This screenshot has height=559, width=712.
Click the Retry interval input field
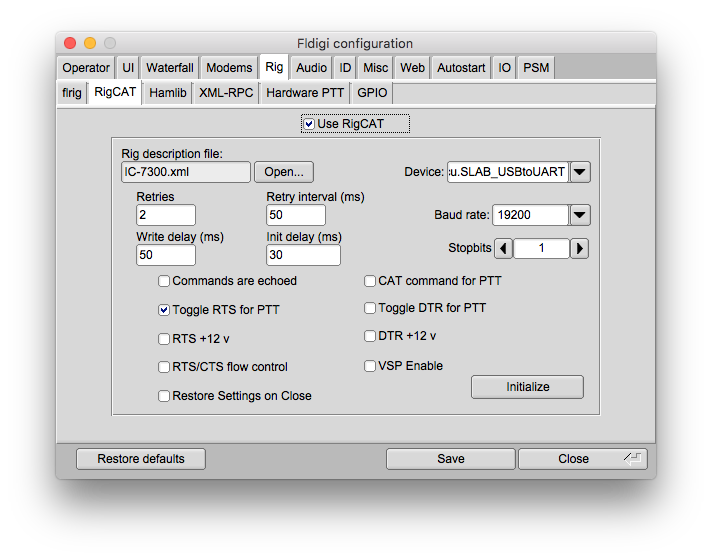click(x=296, y=215)
